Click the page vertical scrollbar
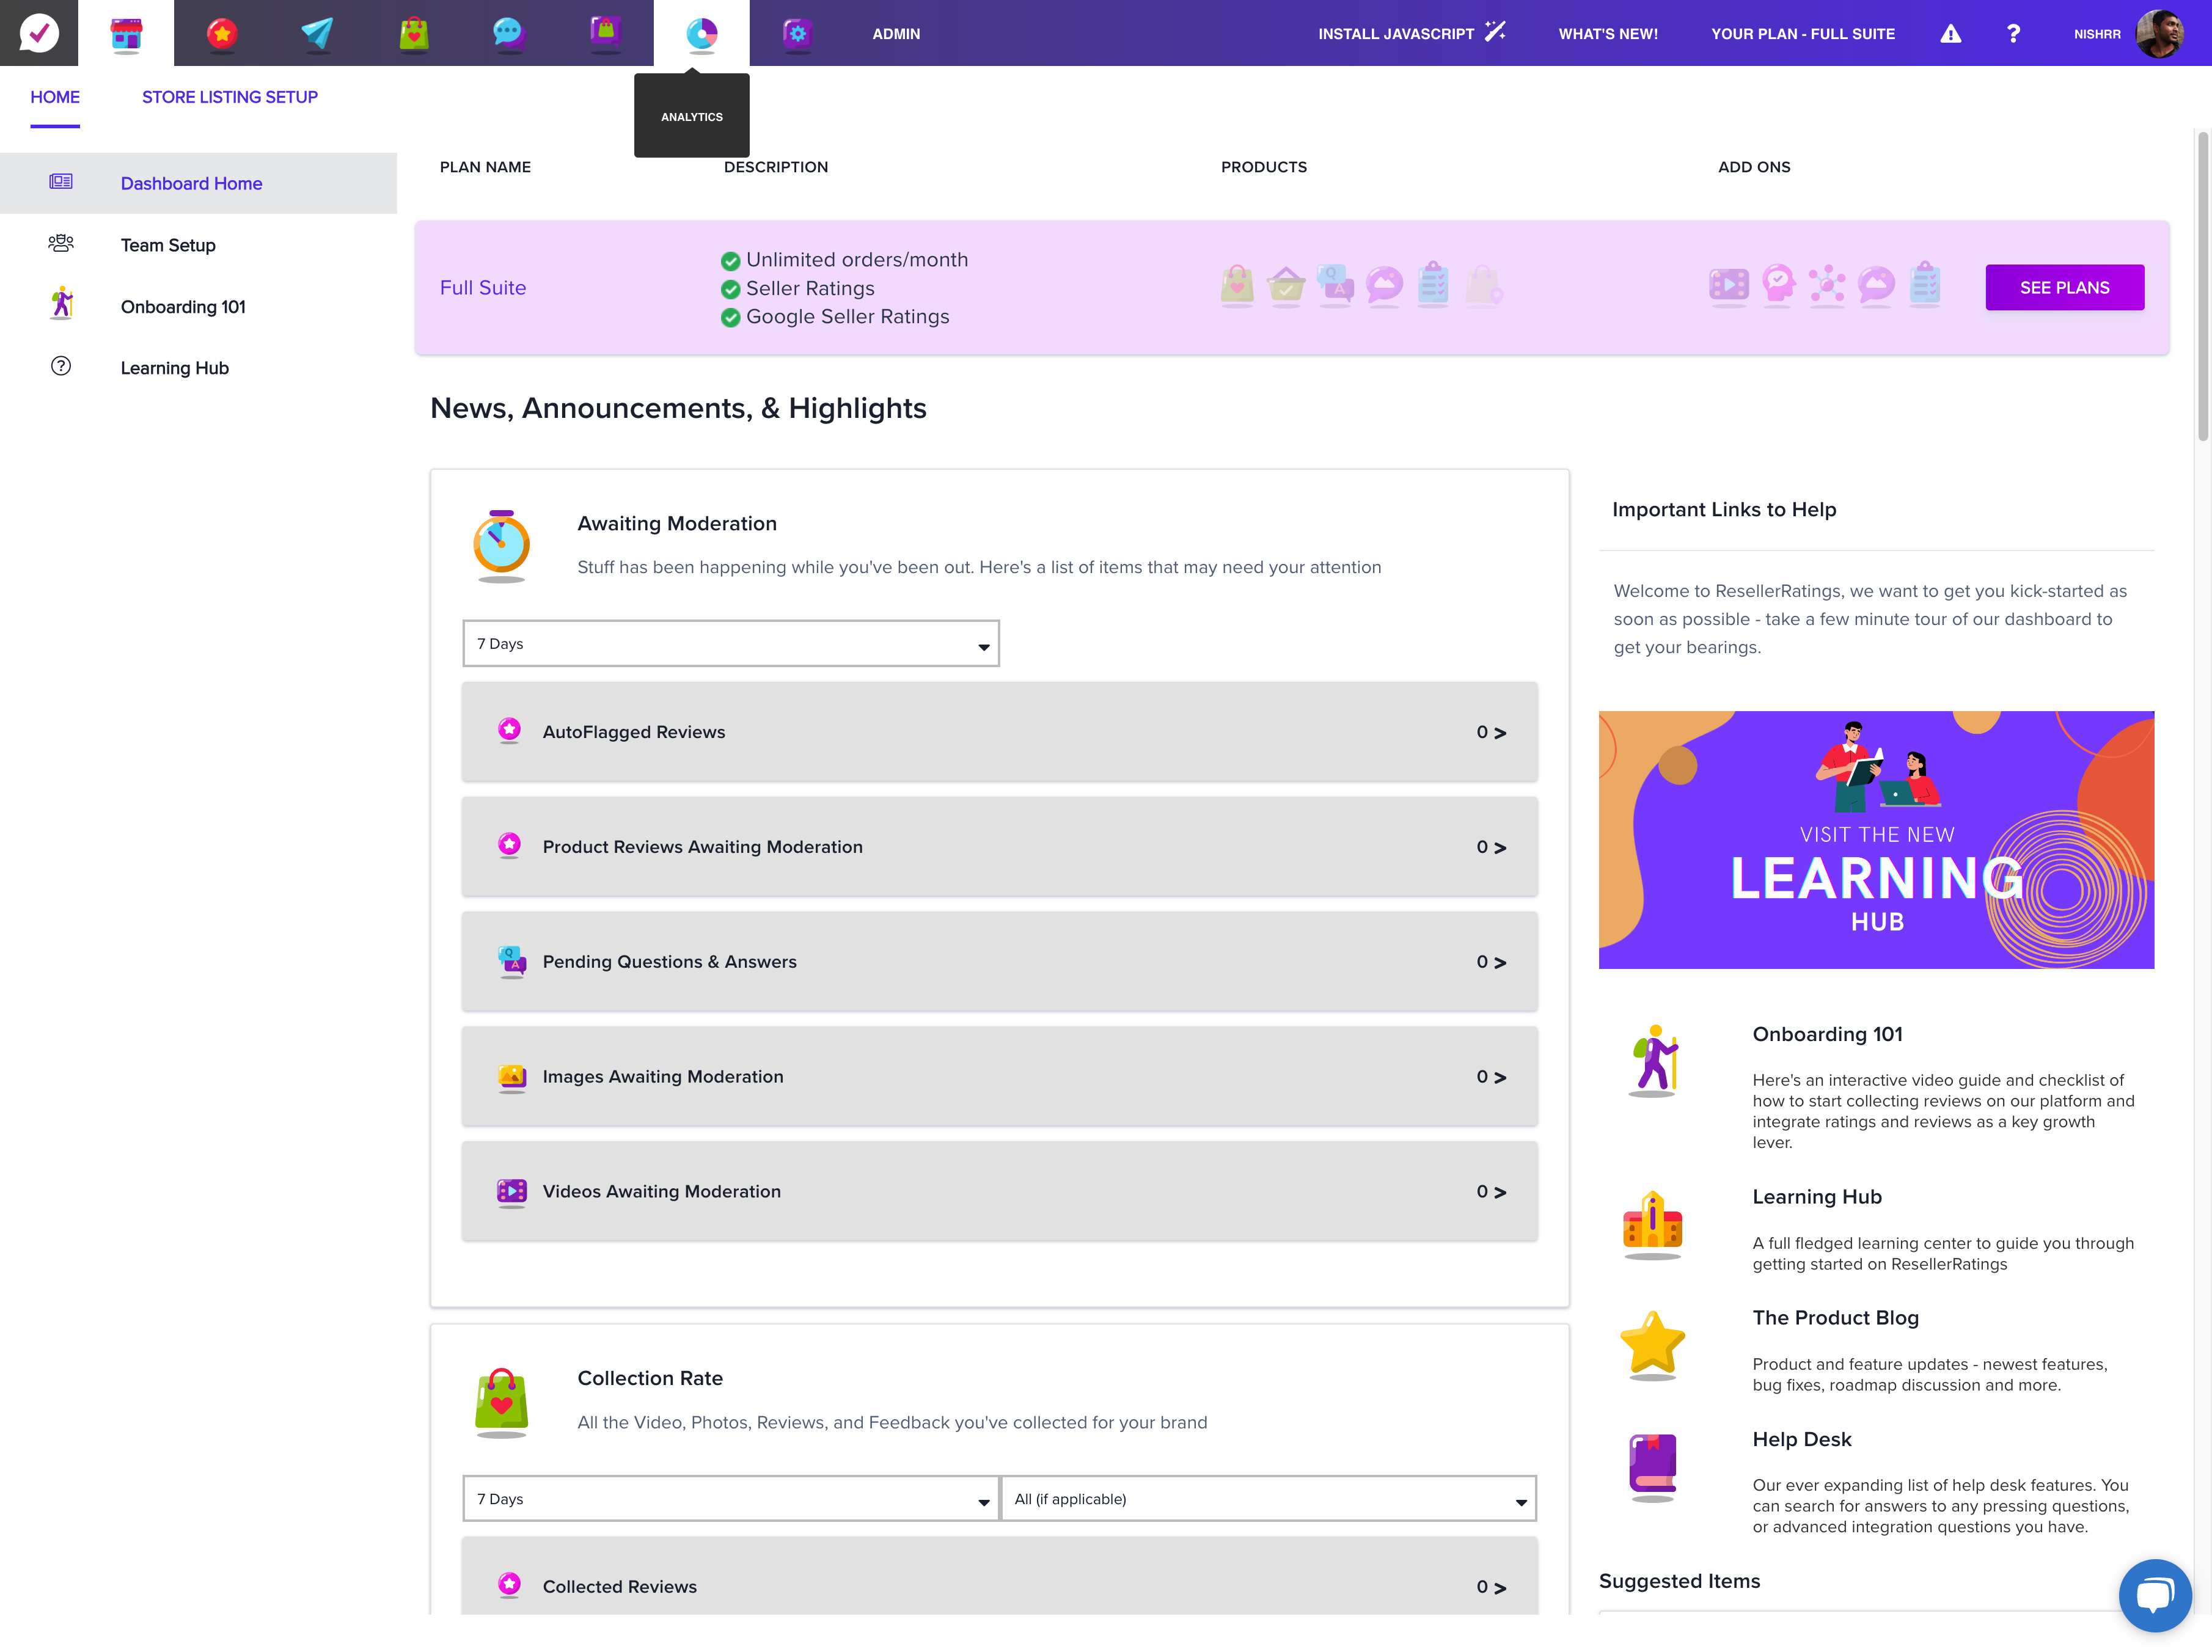This screenshot has height=1652, width=2212. (x=2203, y=285)
